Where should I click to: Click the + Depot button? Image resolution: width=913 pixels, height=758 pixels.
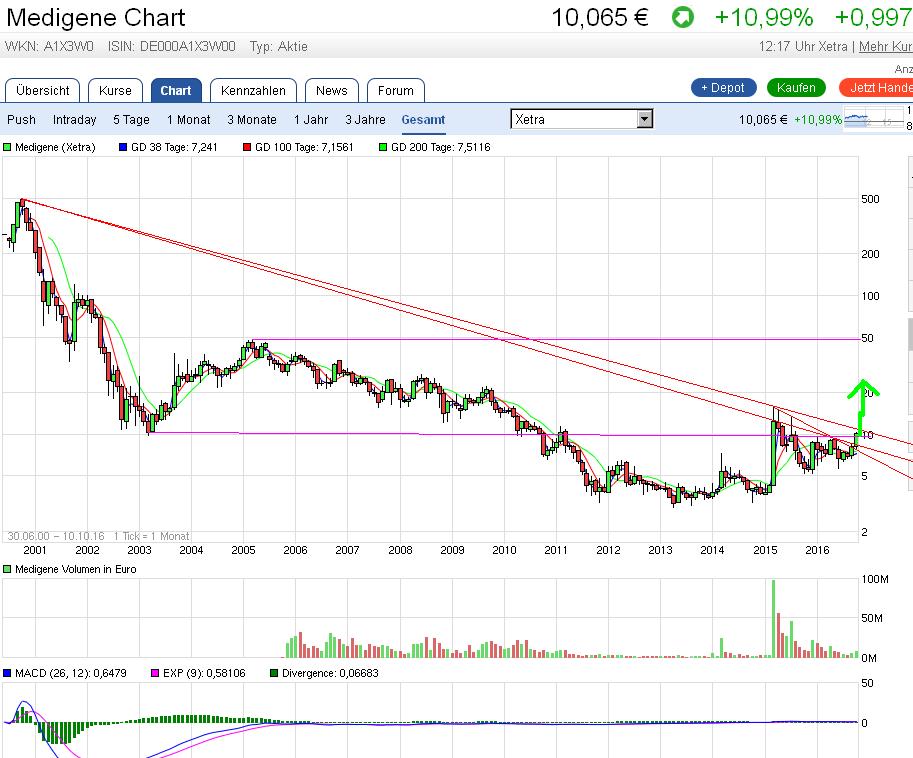pyautogui.click(x=723, y=87)
